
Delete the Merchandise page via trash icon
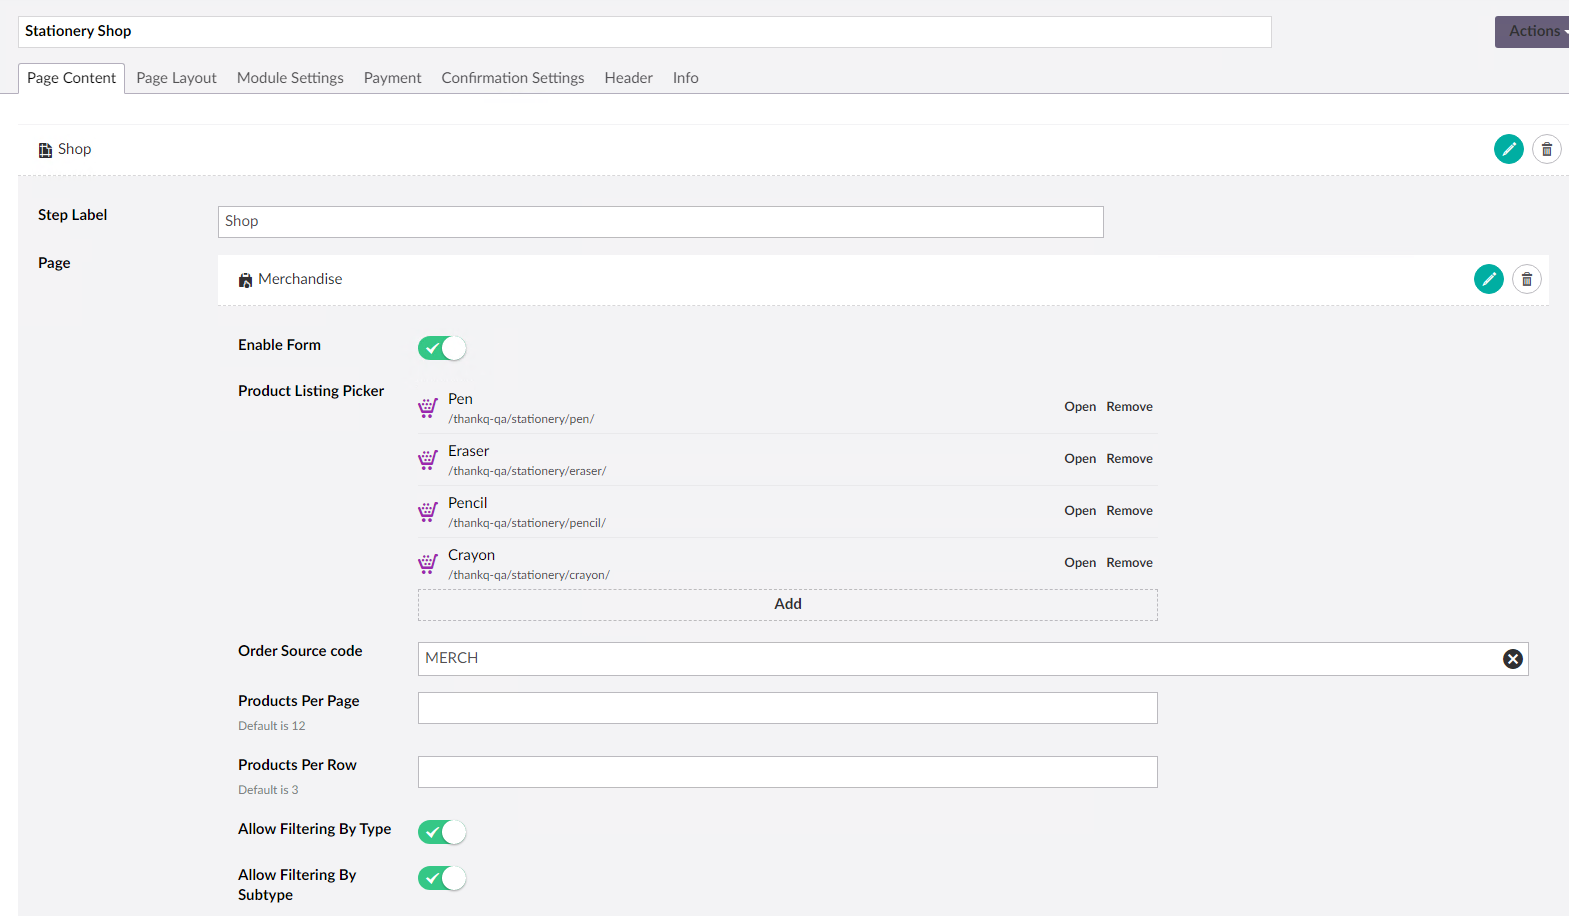click(x=1526, y=279)
